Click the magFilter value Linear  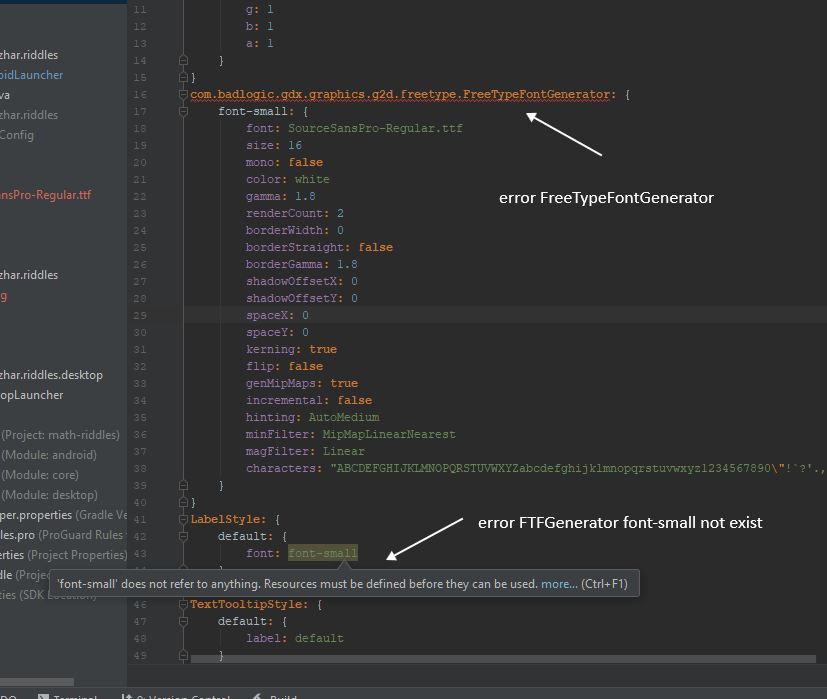(343, 451)
